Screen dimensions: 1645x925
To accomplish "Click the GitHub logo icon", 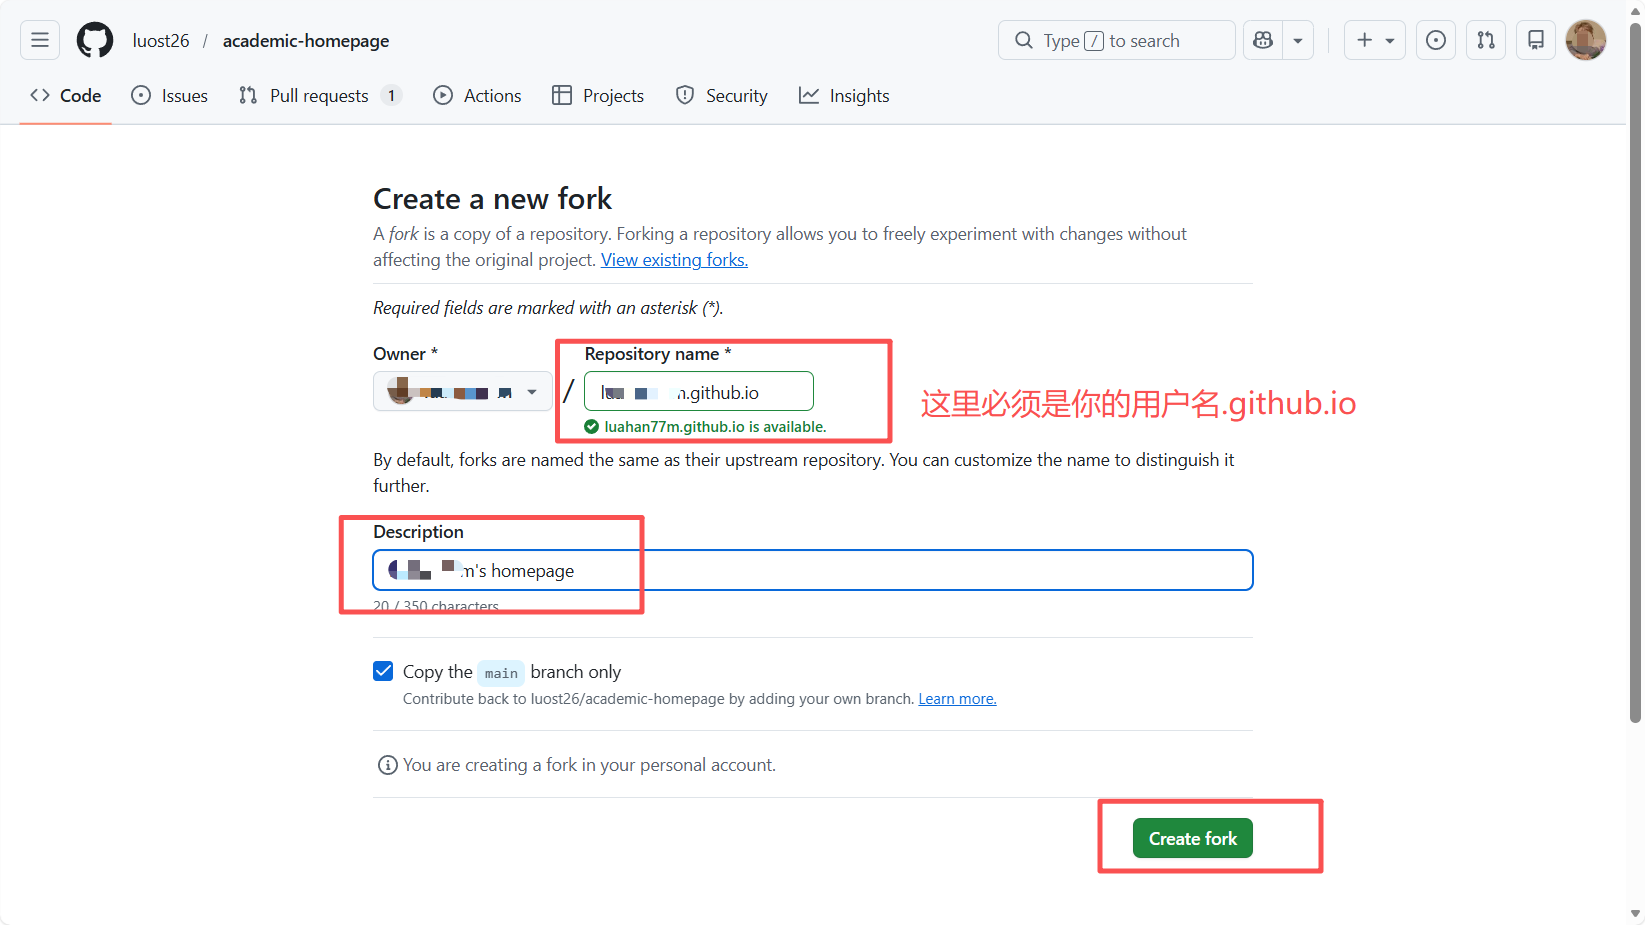I will [x=95, y=40].
